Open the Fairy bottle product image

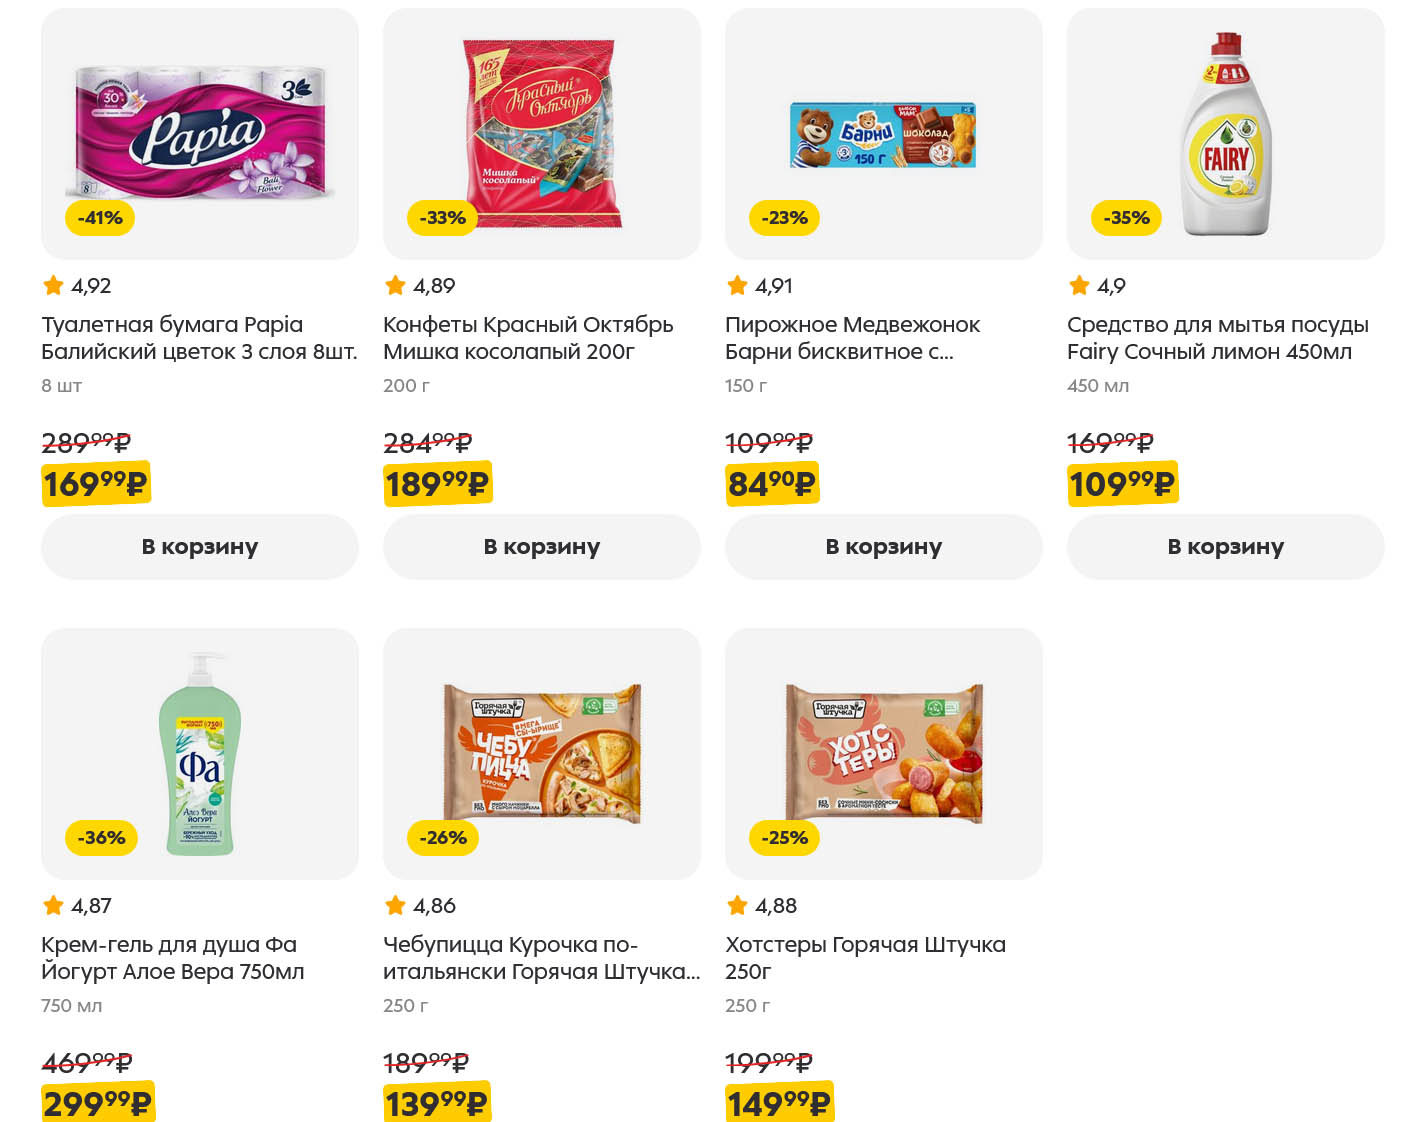[1226, 134]
